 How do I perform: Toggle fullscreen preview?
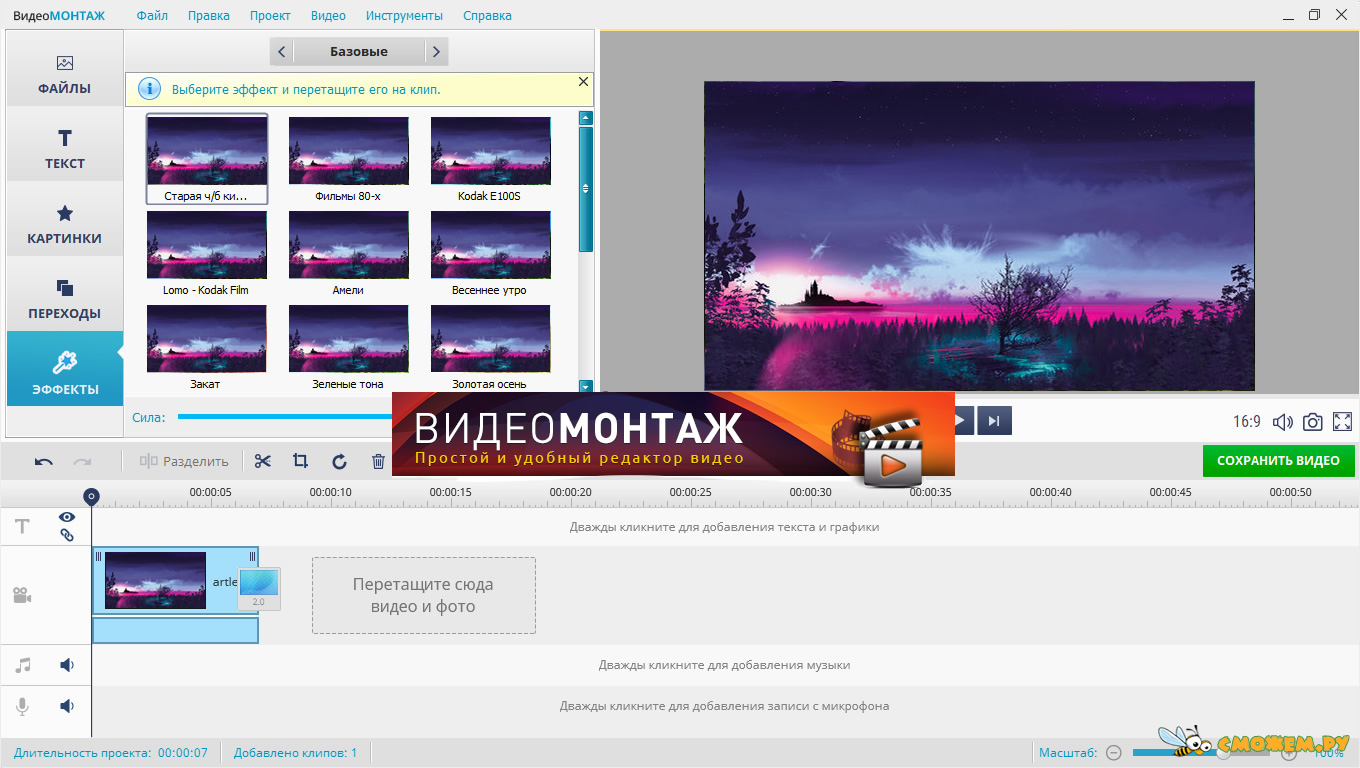click(x=1342, y=422)
